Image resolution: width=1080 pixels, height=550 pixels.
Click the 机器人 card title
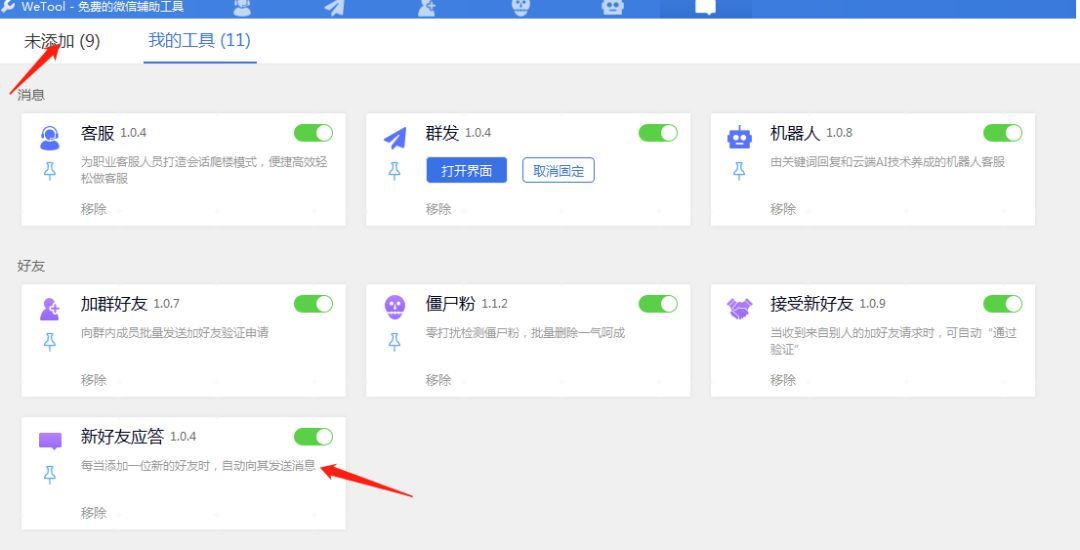pyautogui.click(x=795, y=133)
